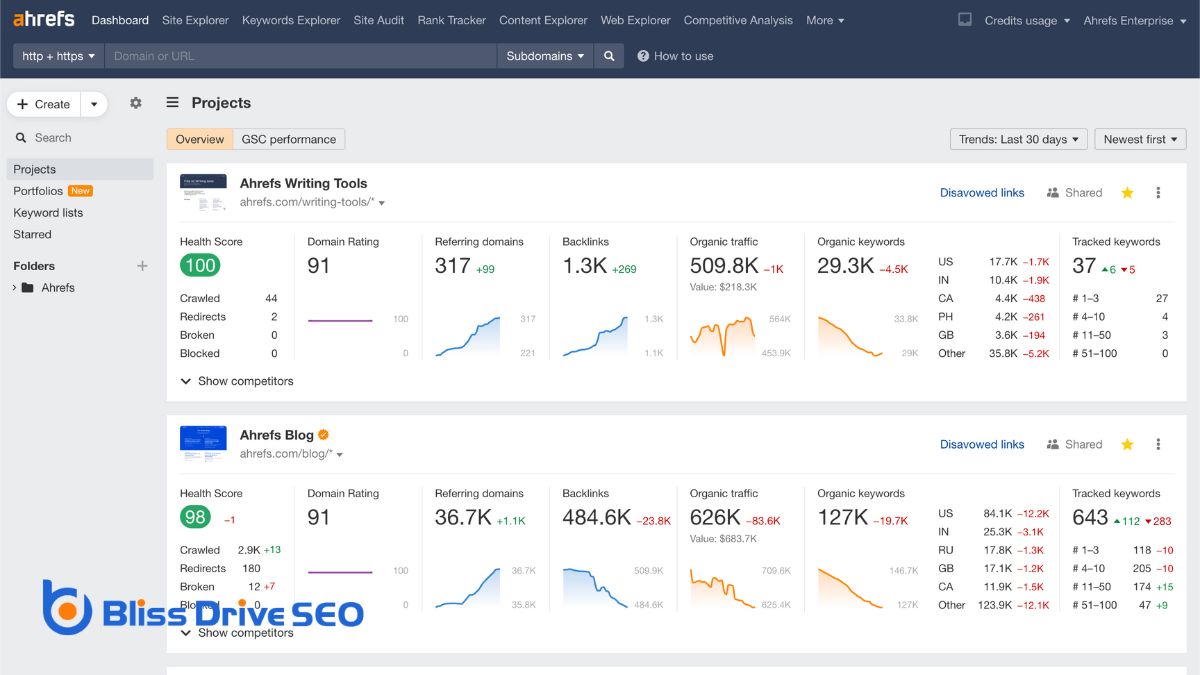Click Organic traffic value 509.8K

[724, 265]
